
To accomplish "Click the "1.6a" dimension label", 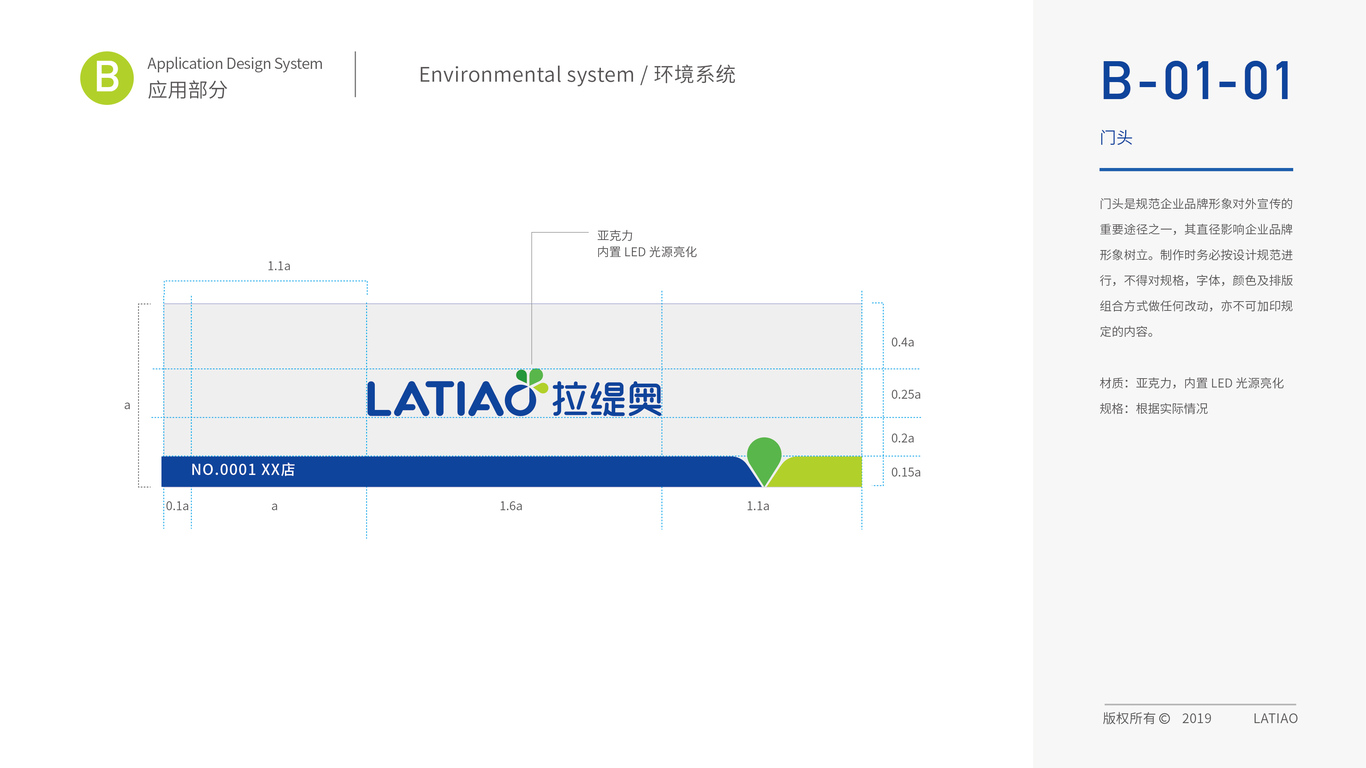I will 511,506.
